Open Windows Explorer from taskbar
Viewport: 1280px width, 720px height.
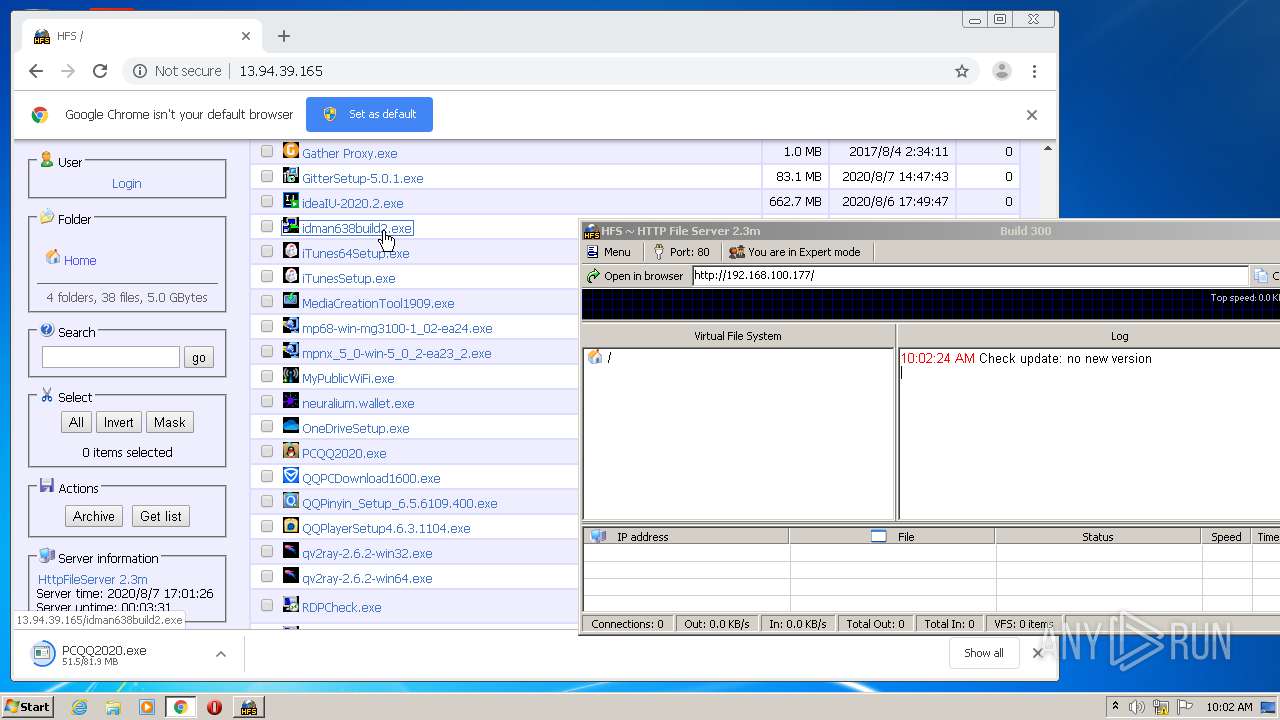point(113,707)
